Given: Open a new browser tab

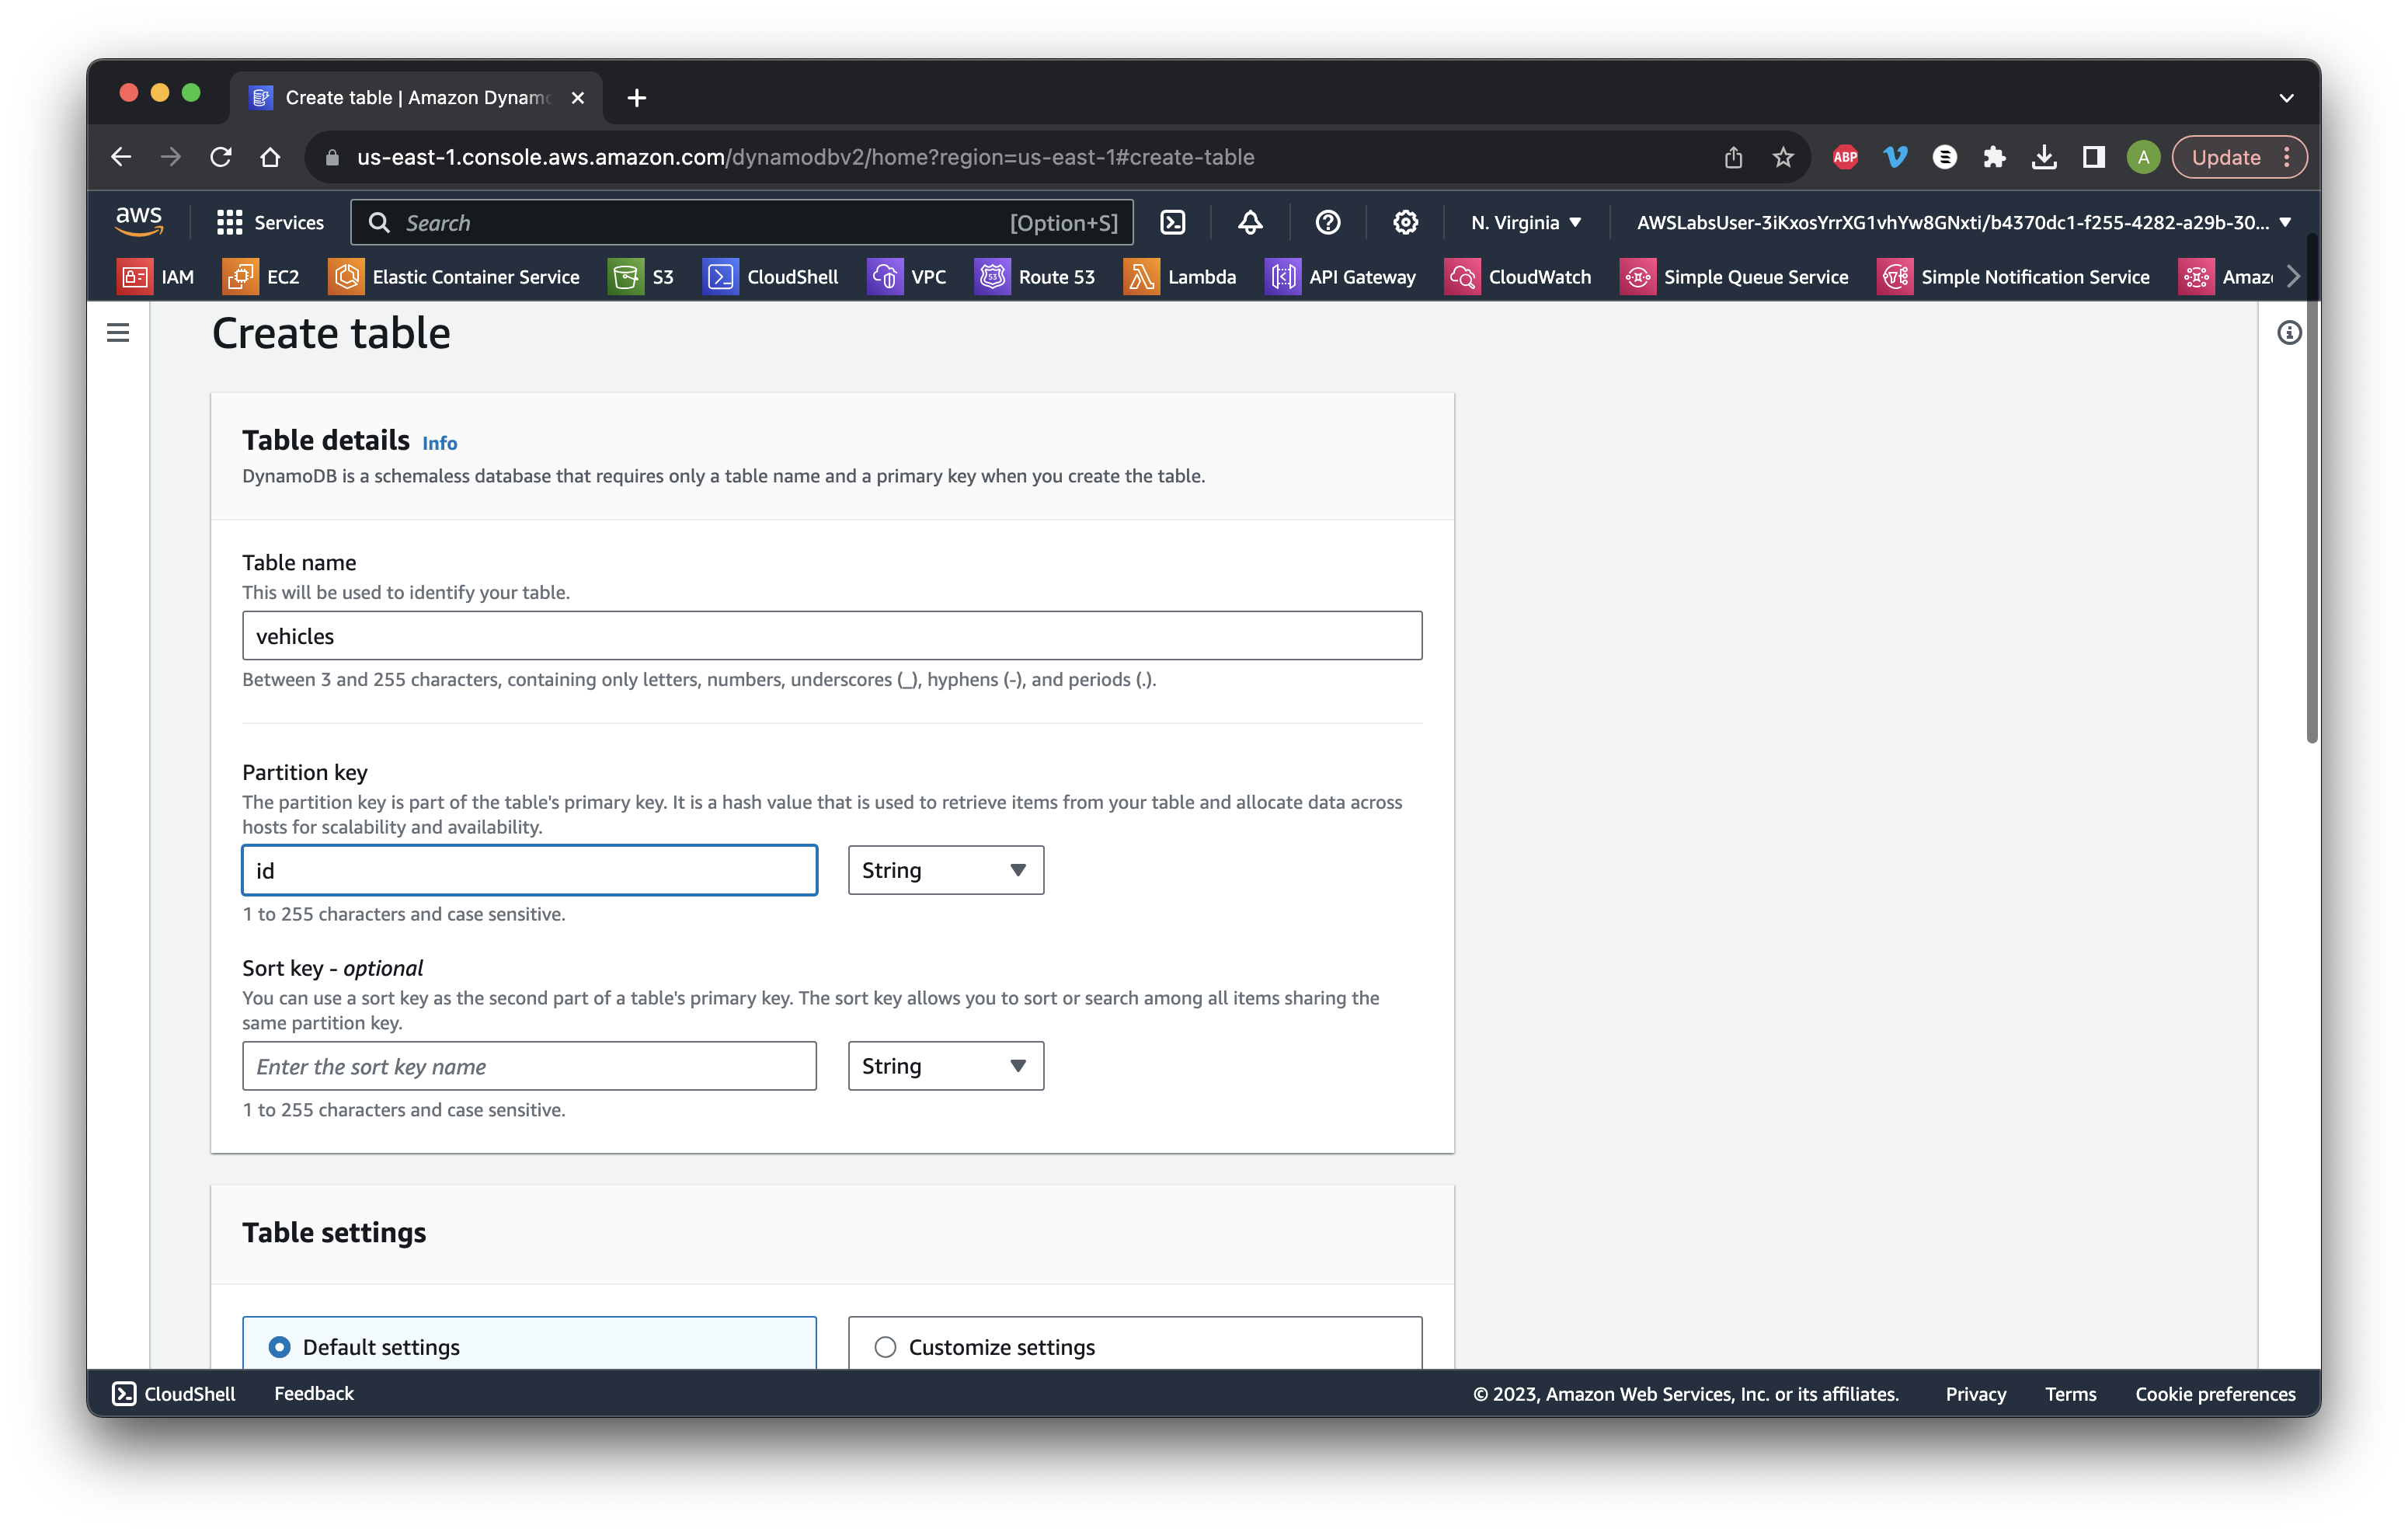Looking at the screenshot, I should tap(637, 98).
